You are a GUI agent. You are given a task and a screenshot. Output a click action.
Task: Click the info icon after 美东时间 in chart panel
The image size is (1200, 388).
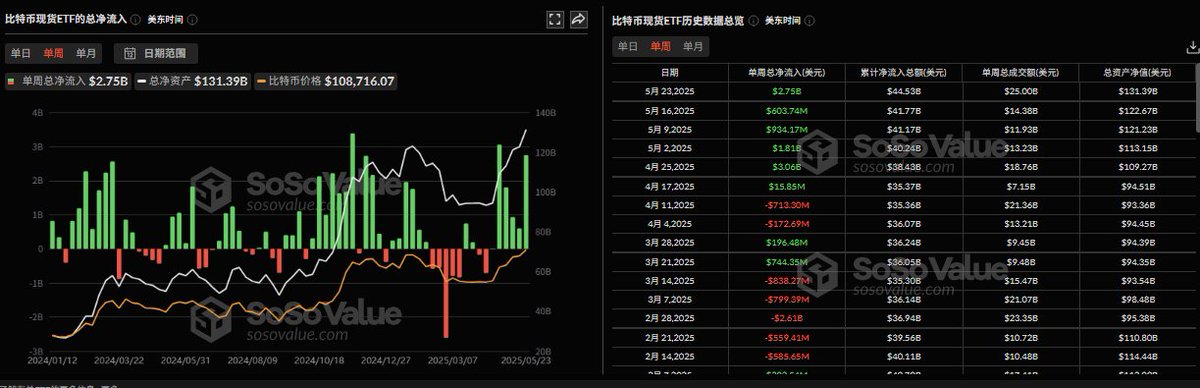192,19
